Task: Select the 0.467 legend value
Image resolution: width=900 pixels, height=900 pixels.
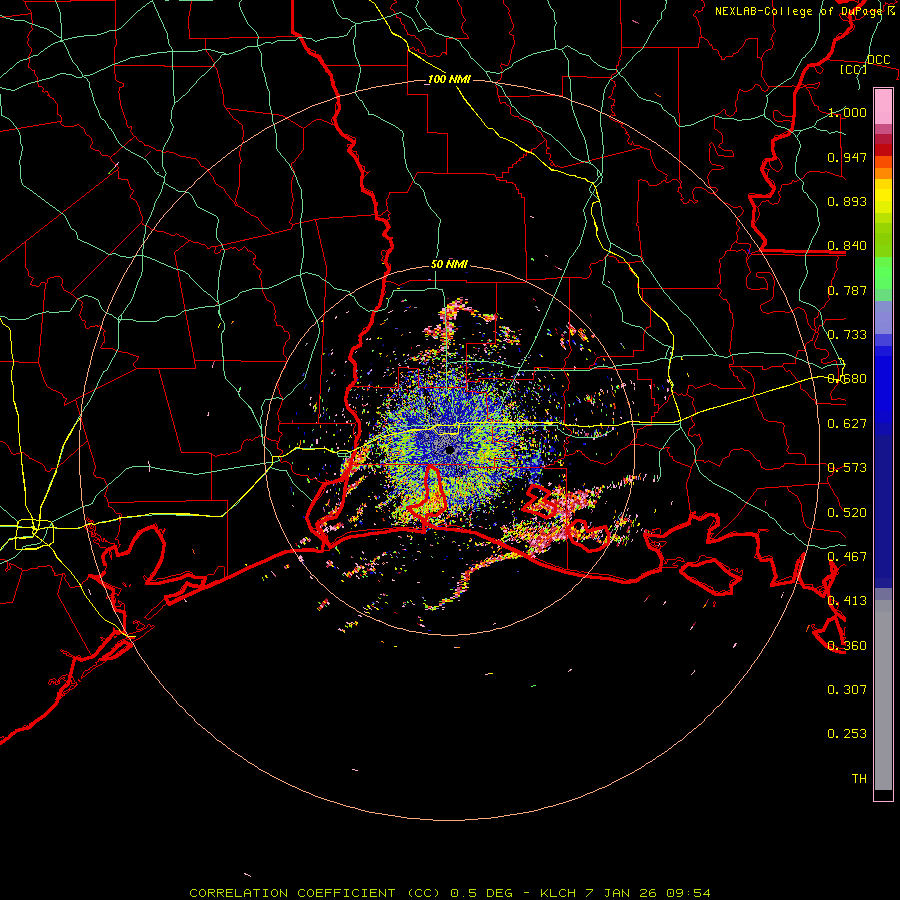Action: (847, 557)
